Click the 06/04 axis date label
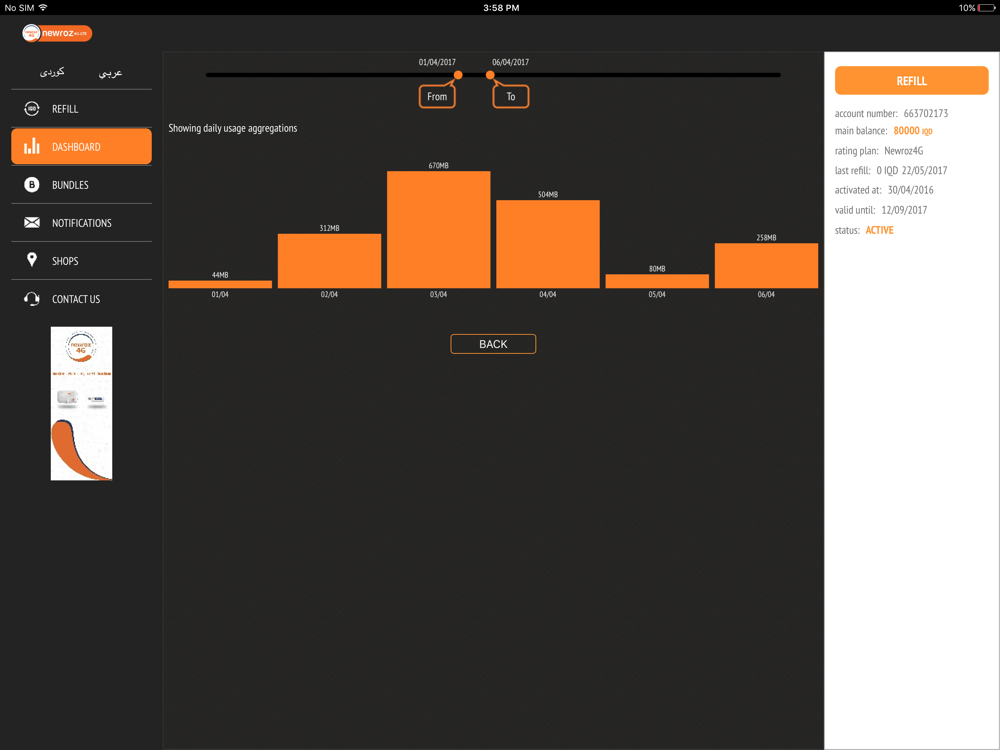The image size is (1000, 750). tap(766, 295)
